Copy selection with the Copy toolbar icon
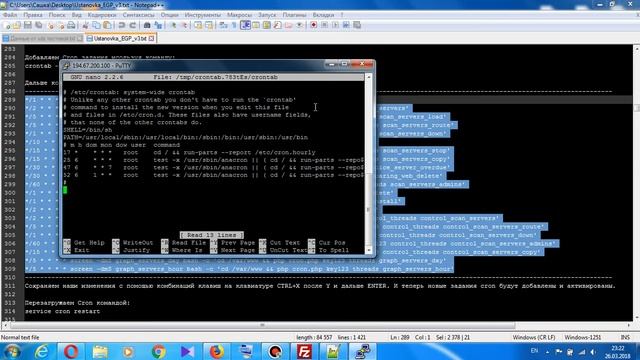Image resolution: width=640 pixels, height=360 pixels. pos(96,25)
